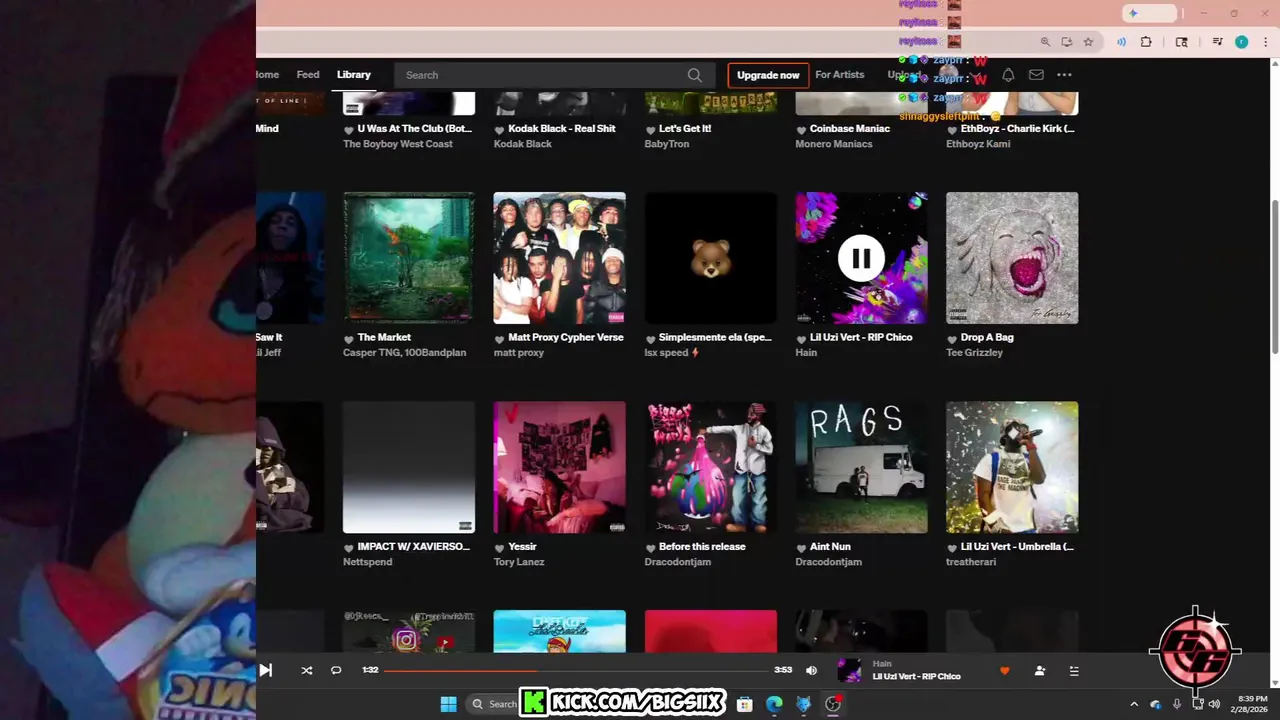Open artist link Tee Grizzley

click(974, 352)
